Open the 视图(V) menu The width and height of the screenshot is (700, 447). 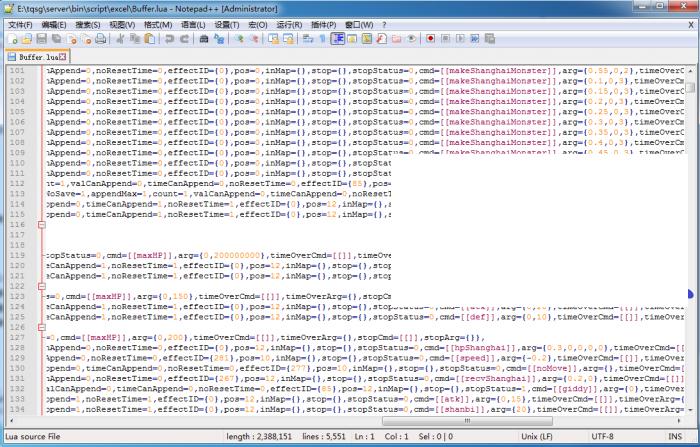122,25
